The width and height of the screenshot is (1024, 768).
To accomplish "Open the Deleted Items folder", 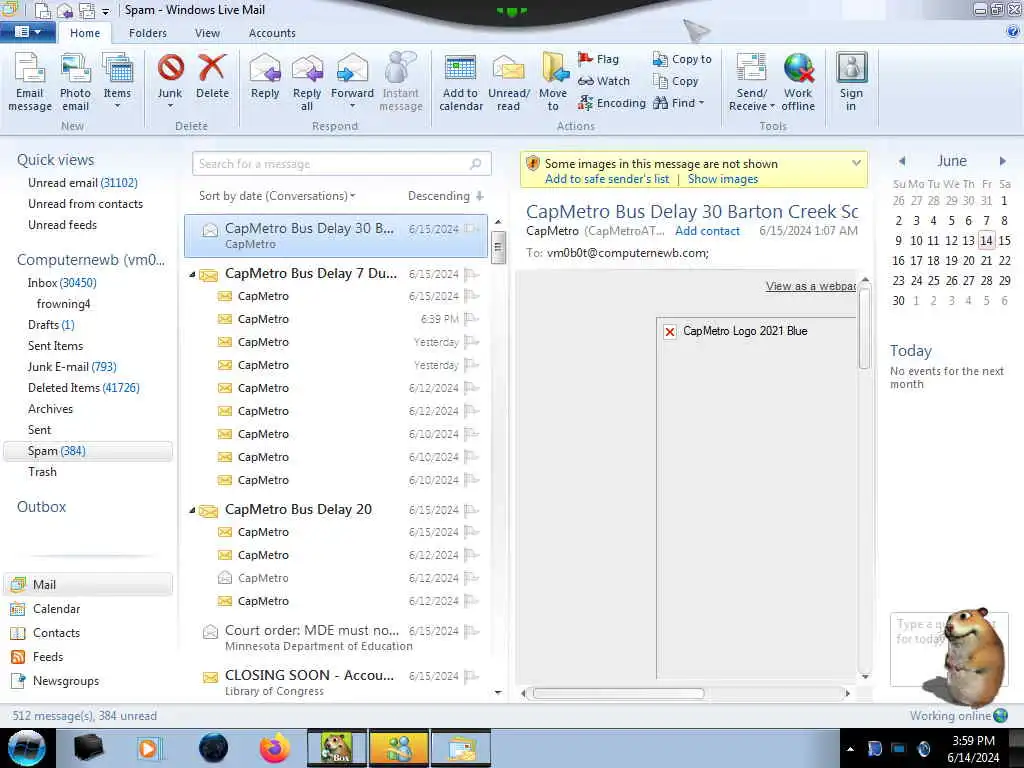I will click(84, 388).
